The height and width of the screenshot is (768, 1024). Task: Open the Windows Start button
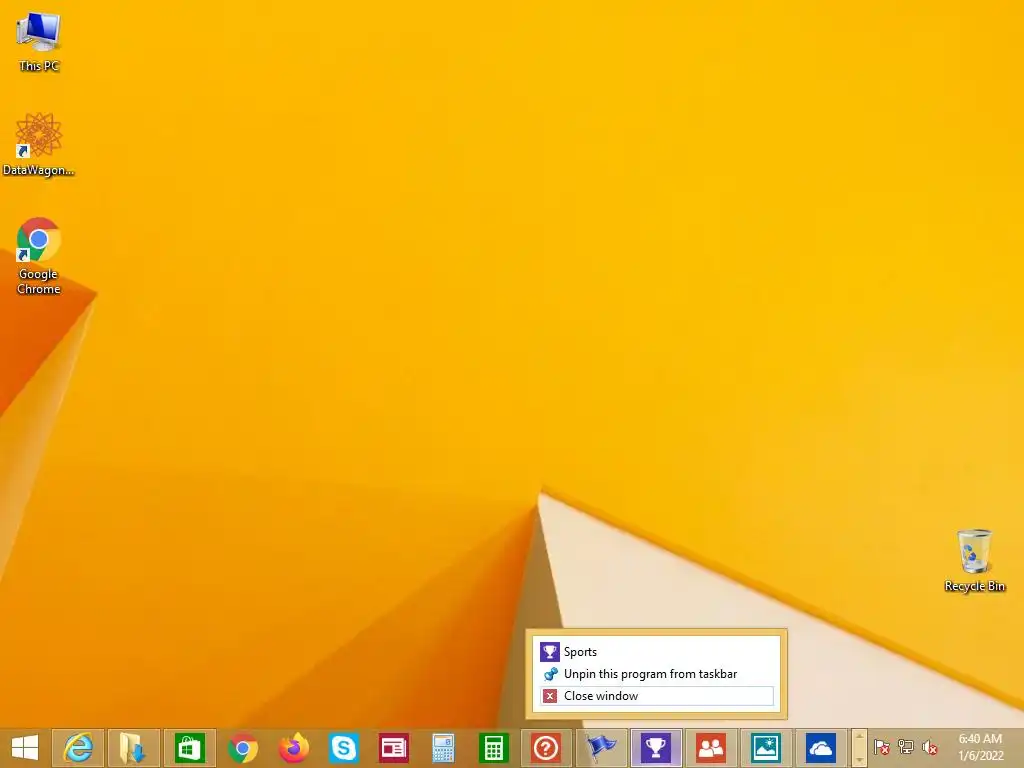(x=25, y=748)
